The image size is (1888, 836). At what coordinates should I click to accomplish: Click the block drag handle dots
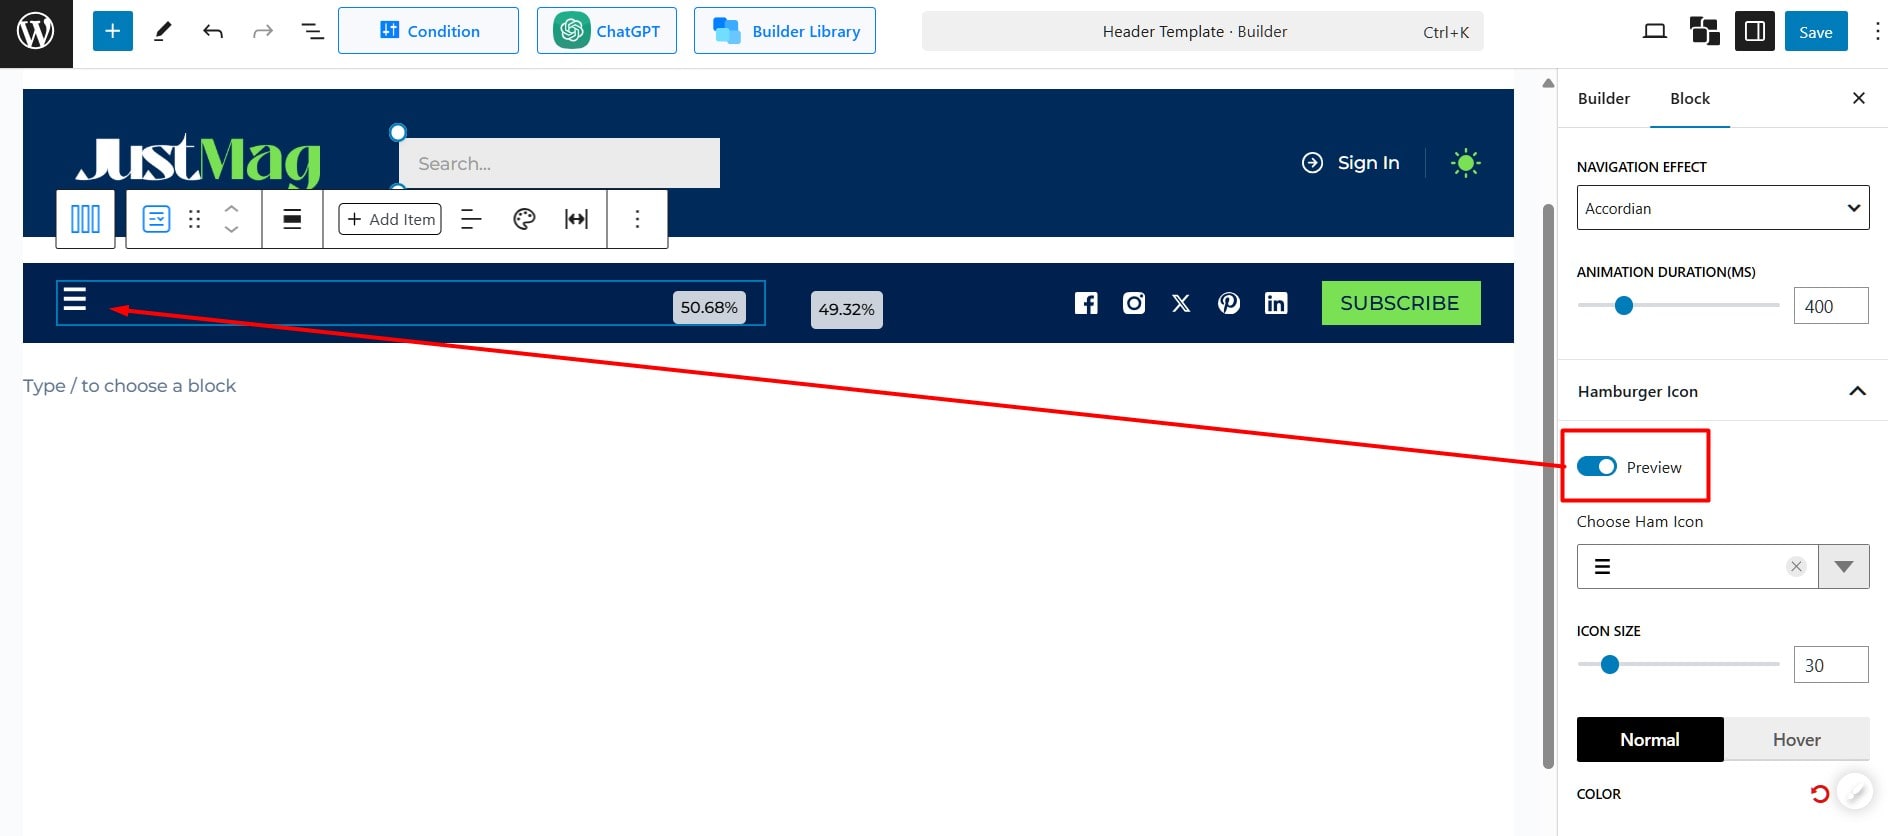195,219
